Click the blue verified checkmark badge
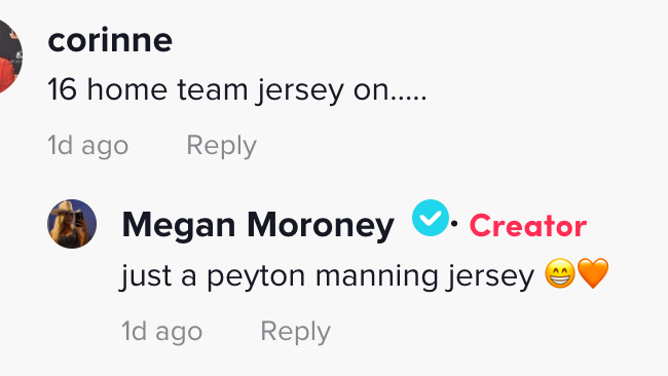Image resolution: width=668 pixels, height=376 pixels. click(430, 218)
